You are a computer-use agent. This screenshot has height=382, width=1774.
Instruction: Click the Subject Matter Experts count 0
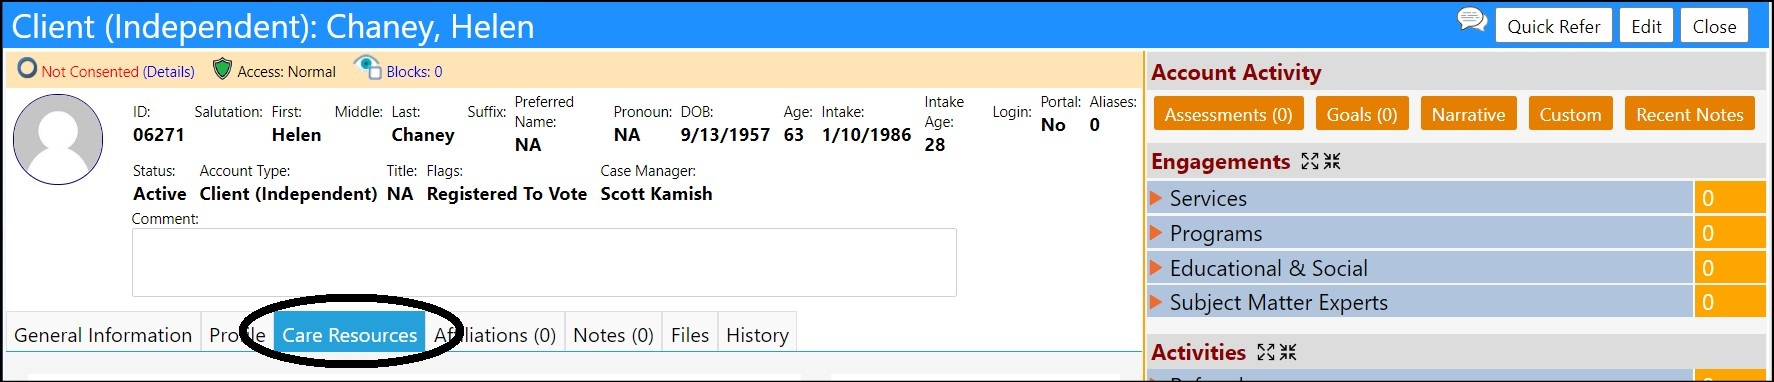tap(1729, 302)
